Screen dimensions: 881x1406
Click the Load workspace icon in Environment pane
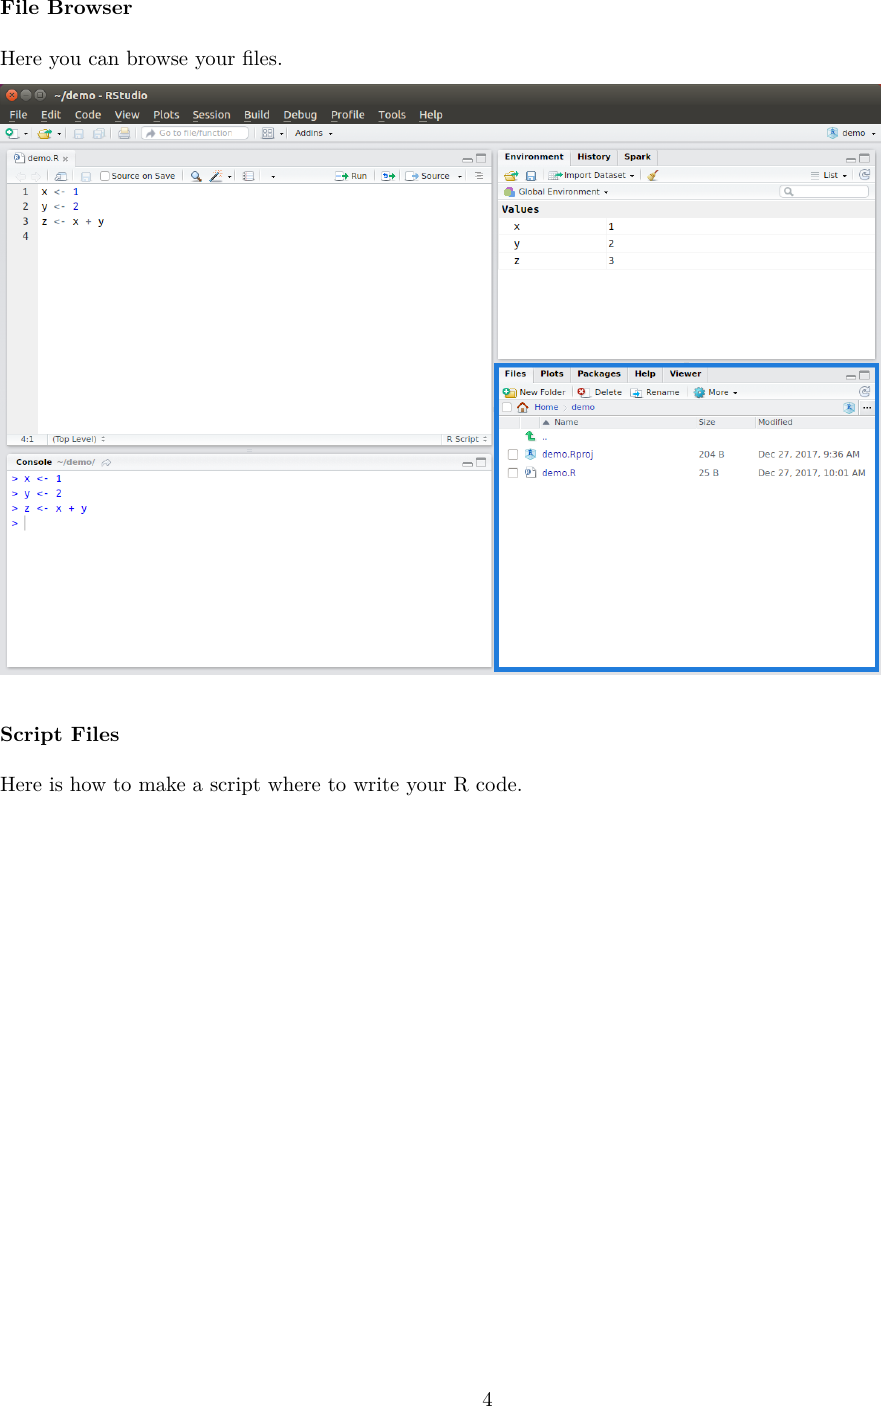coord(511,175)
